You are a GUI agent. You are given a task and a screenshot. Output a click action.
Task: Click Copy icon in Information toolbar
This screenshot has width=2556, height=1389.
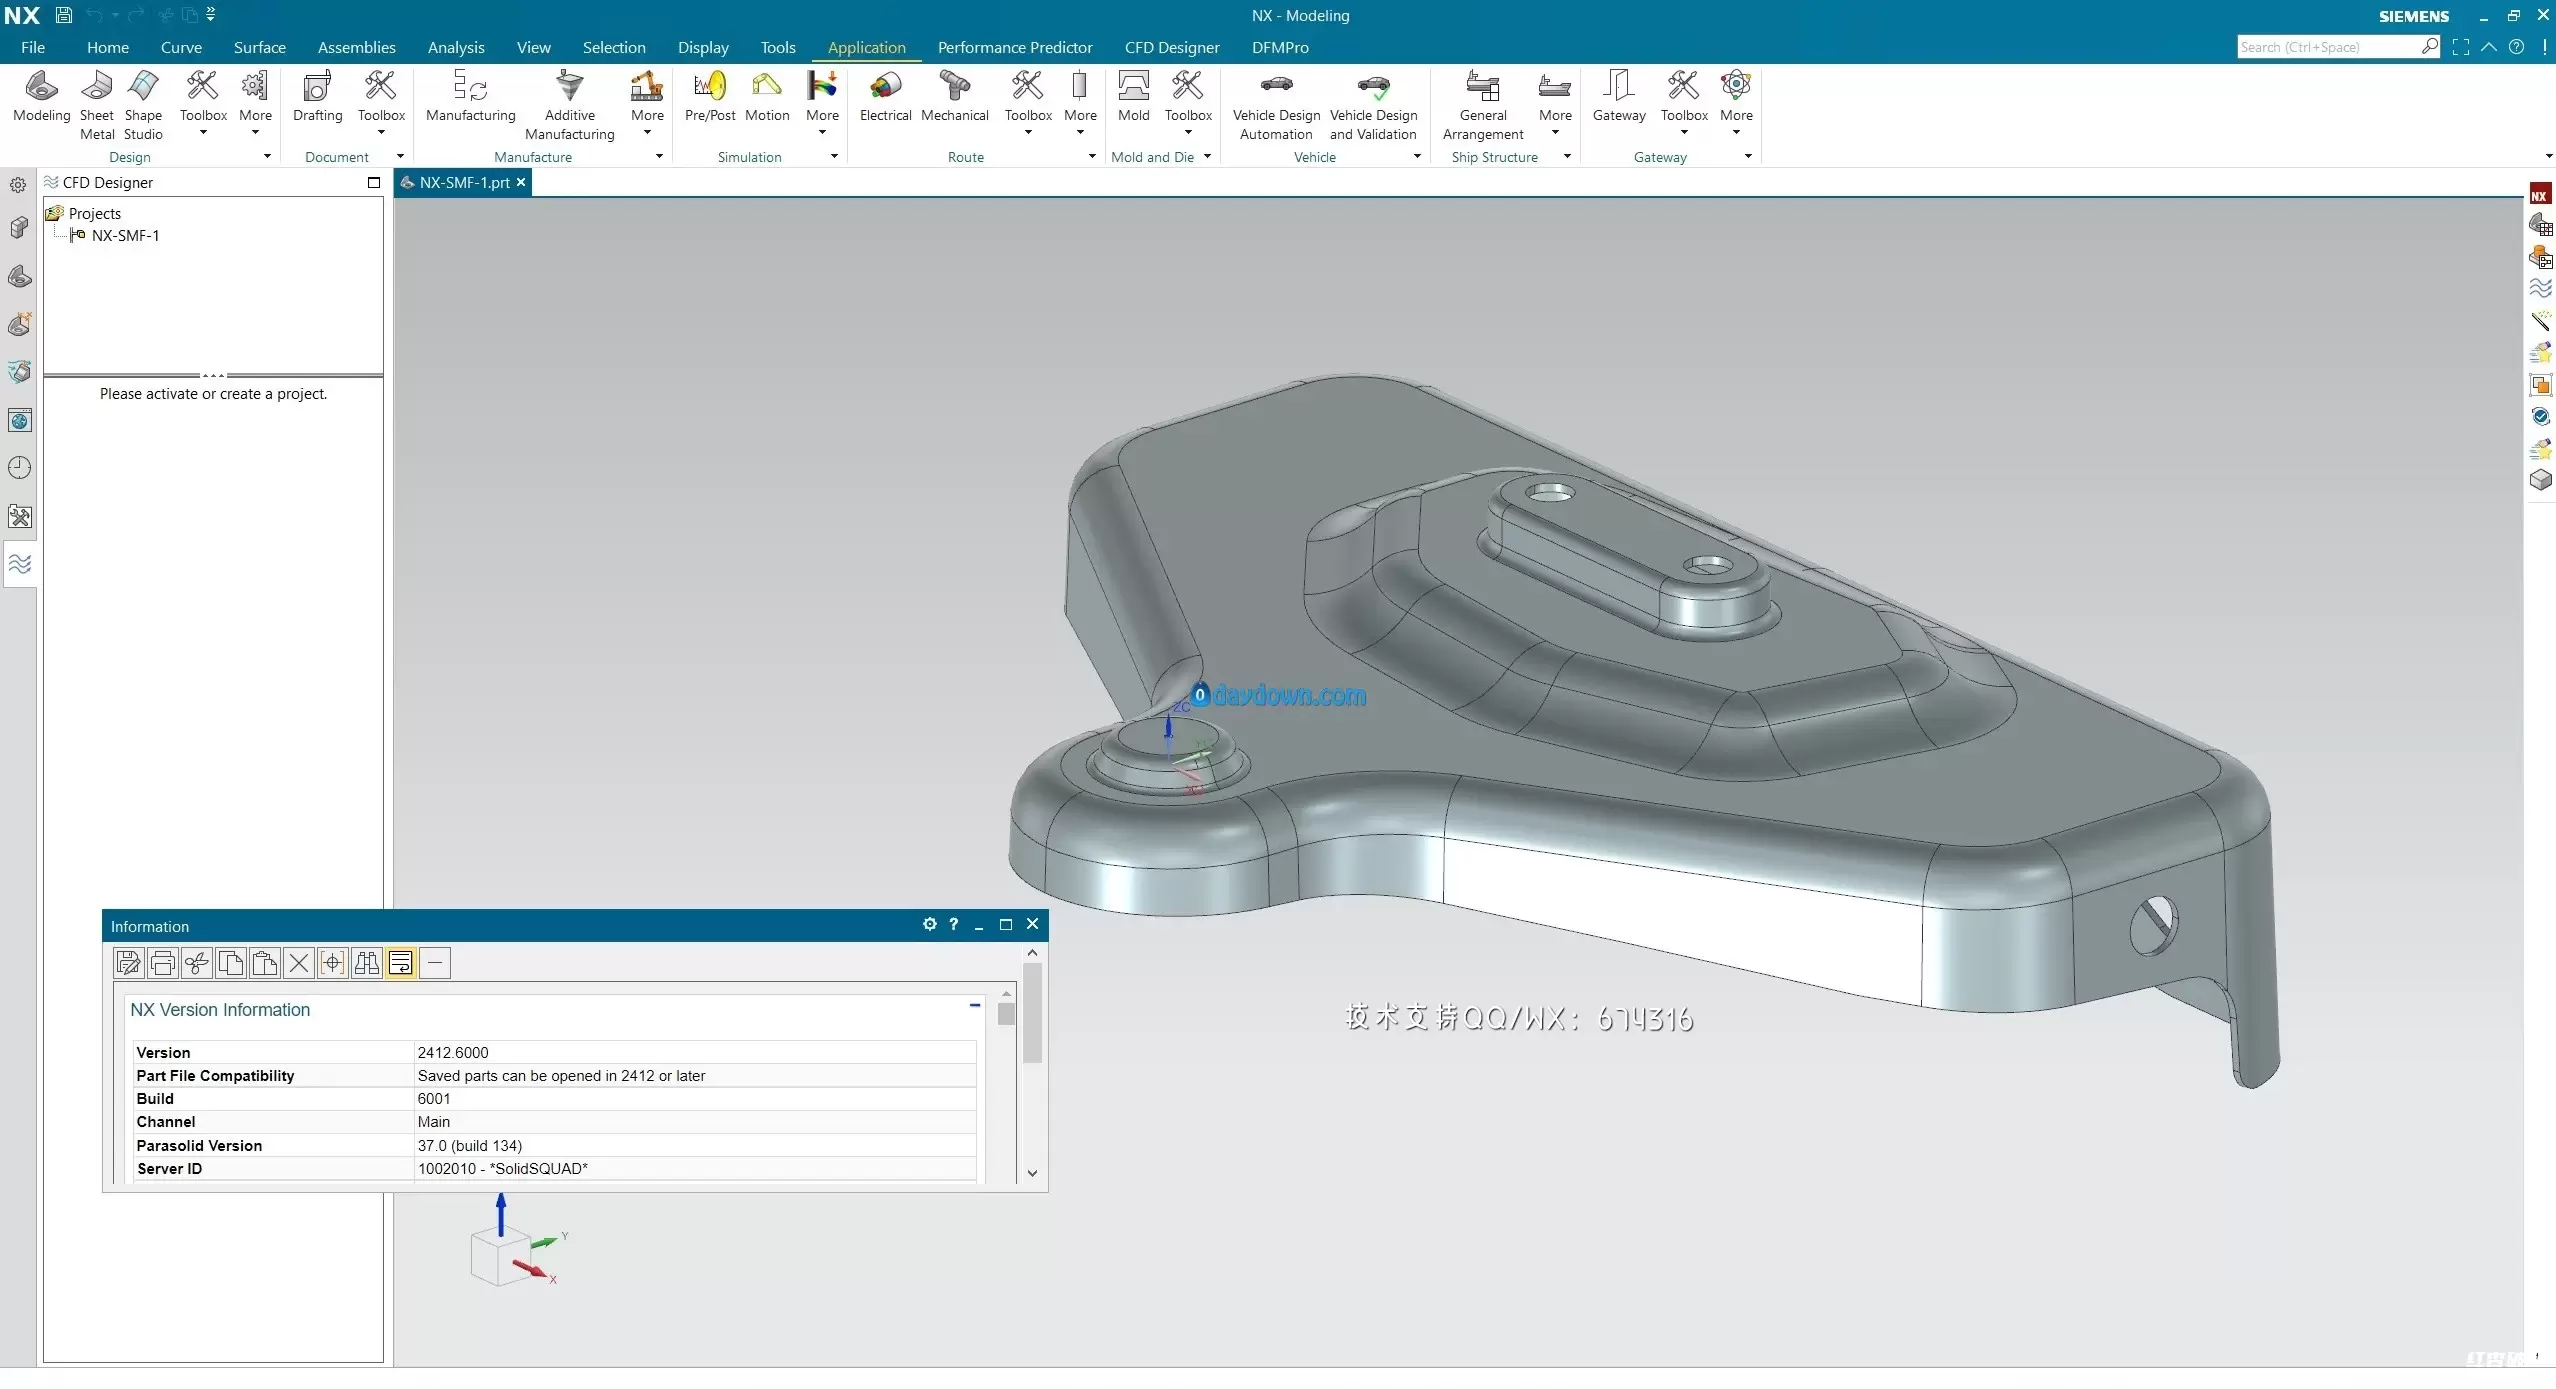[230, 963]
